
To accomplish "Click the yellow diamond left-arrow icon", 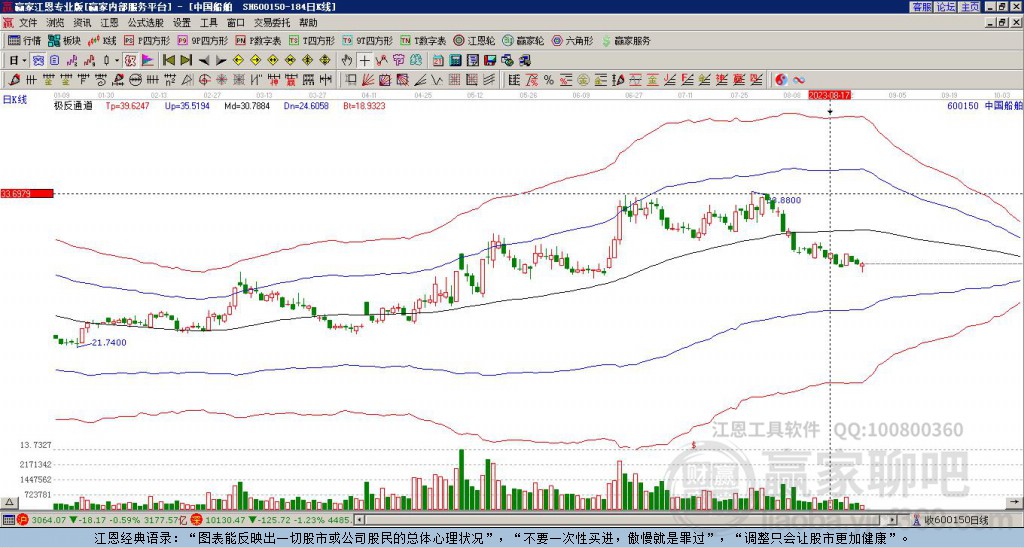I will pyautogui.click(x=238, y=61).
